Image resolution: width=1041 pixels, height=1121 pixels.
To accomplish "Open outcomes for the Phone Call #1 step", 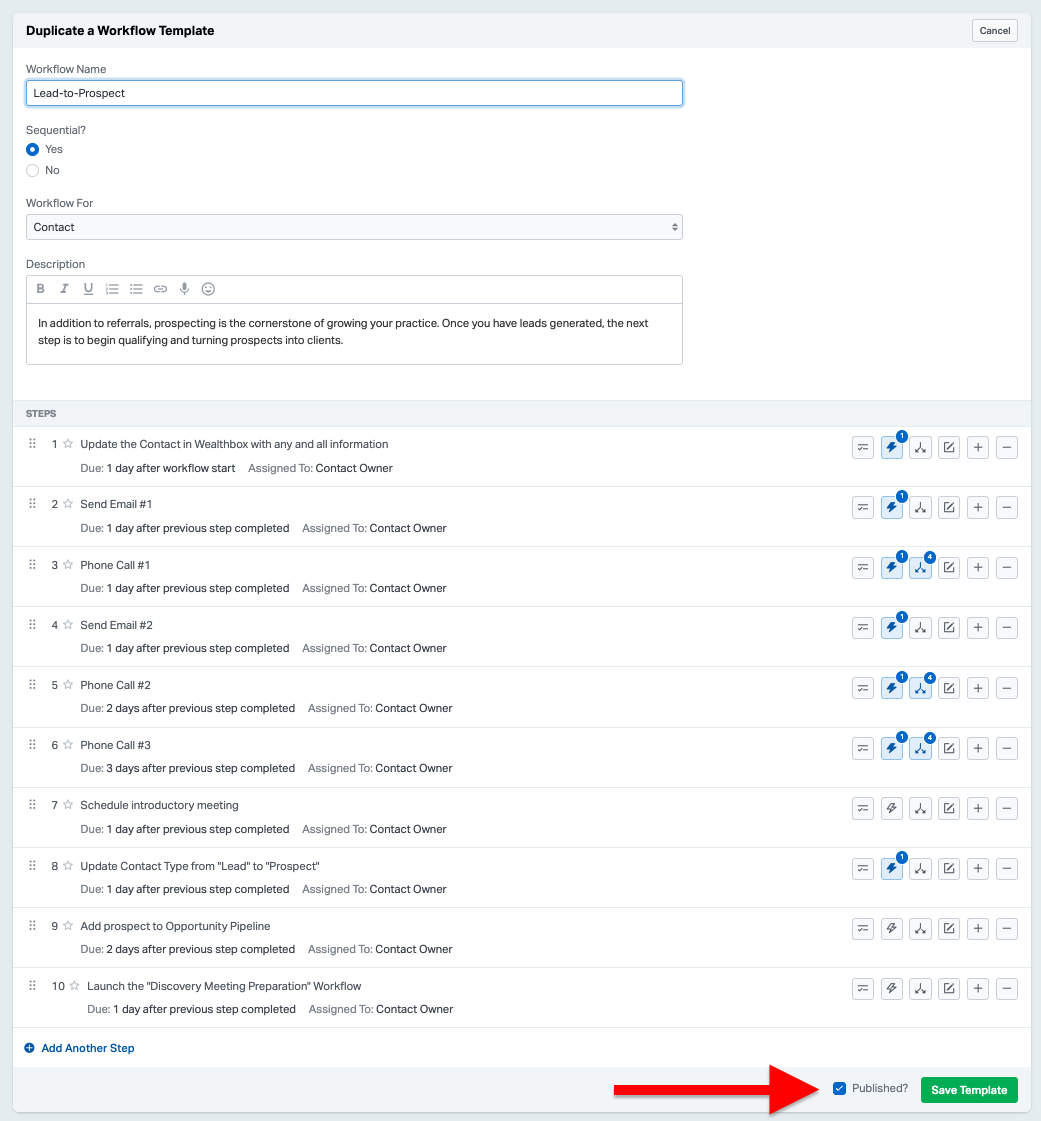I will pos(920,568).
